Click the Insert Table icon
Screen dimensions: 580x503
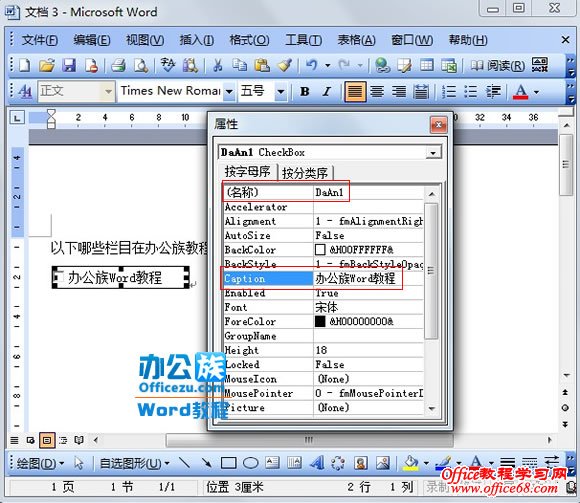pos(426,65)
